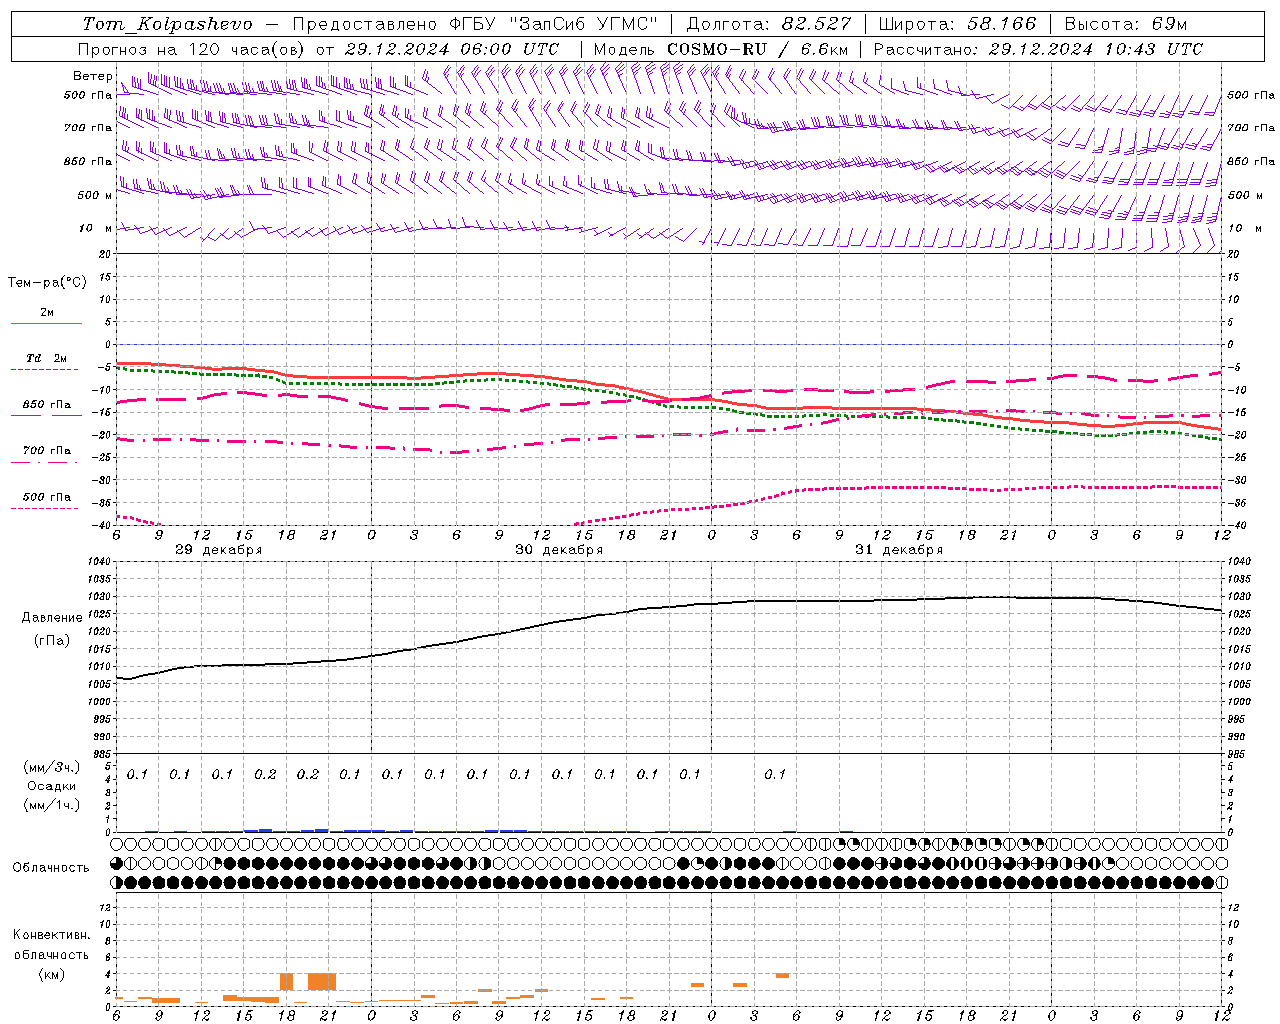Select the 700 гПа temperature legend entry
The image size is (1280, 1024).
(47, 451)
